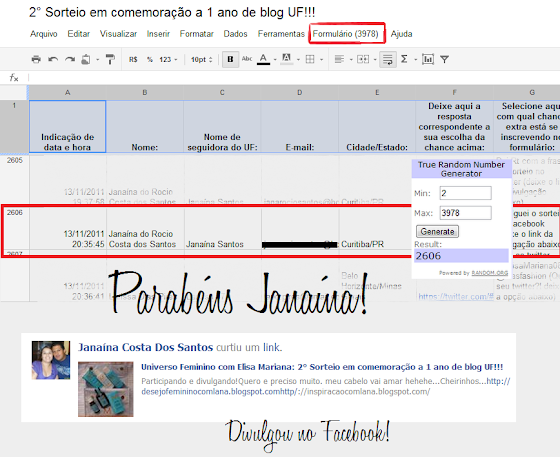Click the Undo arrow
Image resolution: width=560 pixels, height=457 pixels.
53,59
